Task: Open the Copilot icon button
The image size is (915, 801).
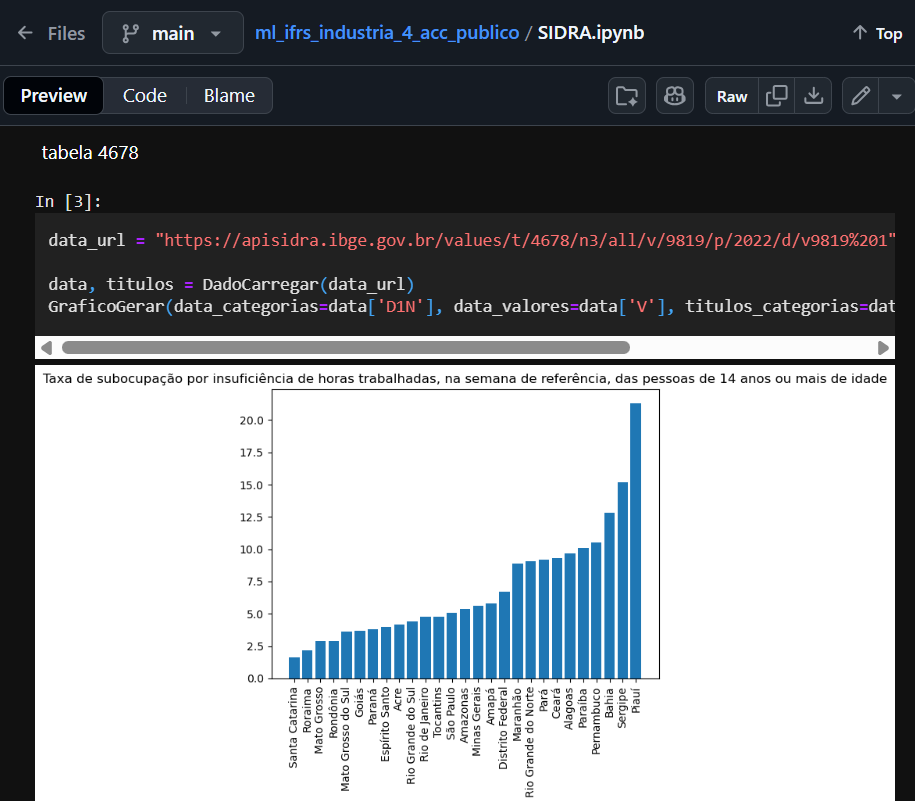Action: (675, 96)
